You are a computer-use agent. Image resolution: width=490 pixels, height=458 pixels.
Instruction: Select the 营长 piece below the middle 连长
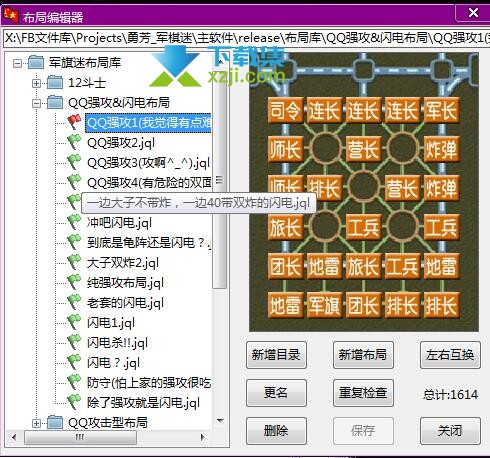(x=363, y=149)
